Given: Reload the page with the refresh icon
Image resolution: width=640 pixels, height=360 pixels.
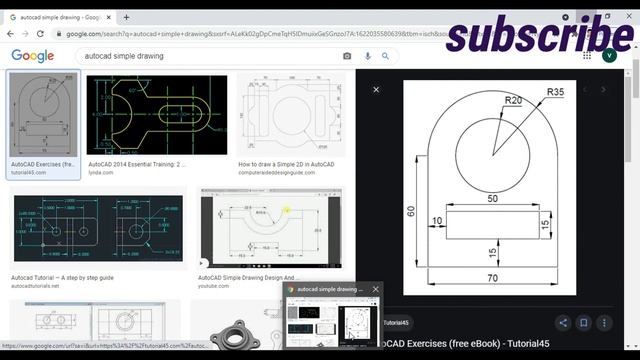Looking at the screenshot, I should (x=40, y=34).
